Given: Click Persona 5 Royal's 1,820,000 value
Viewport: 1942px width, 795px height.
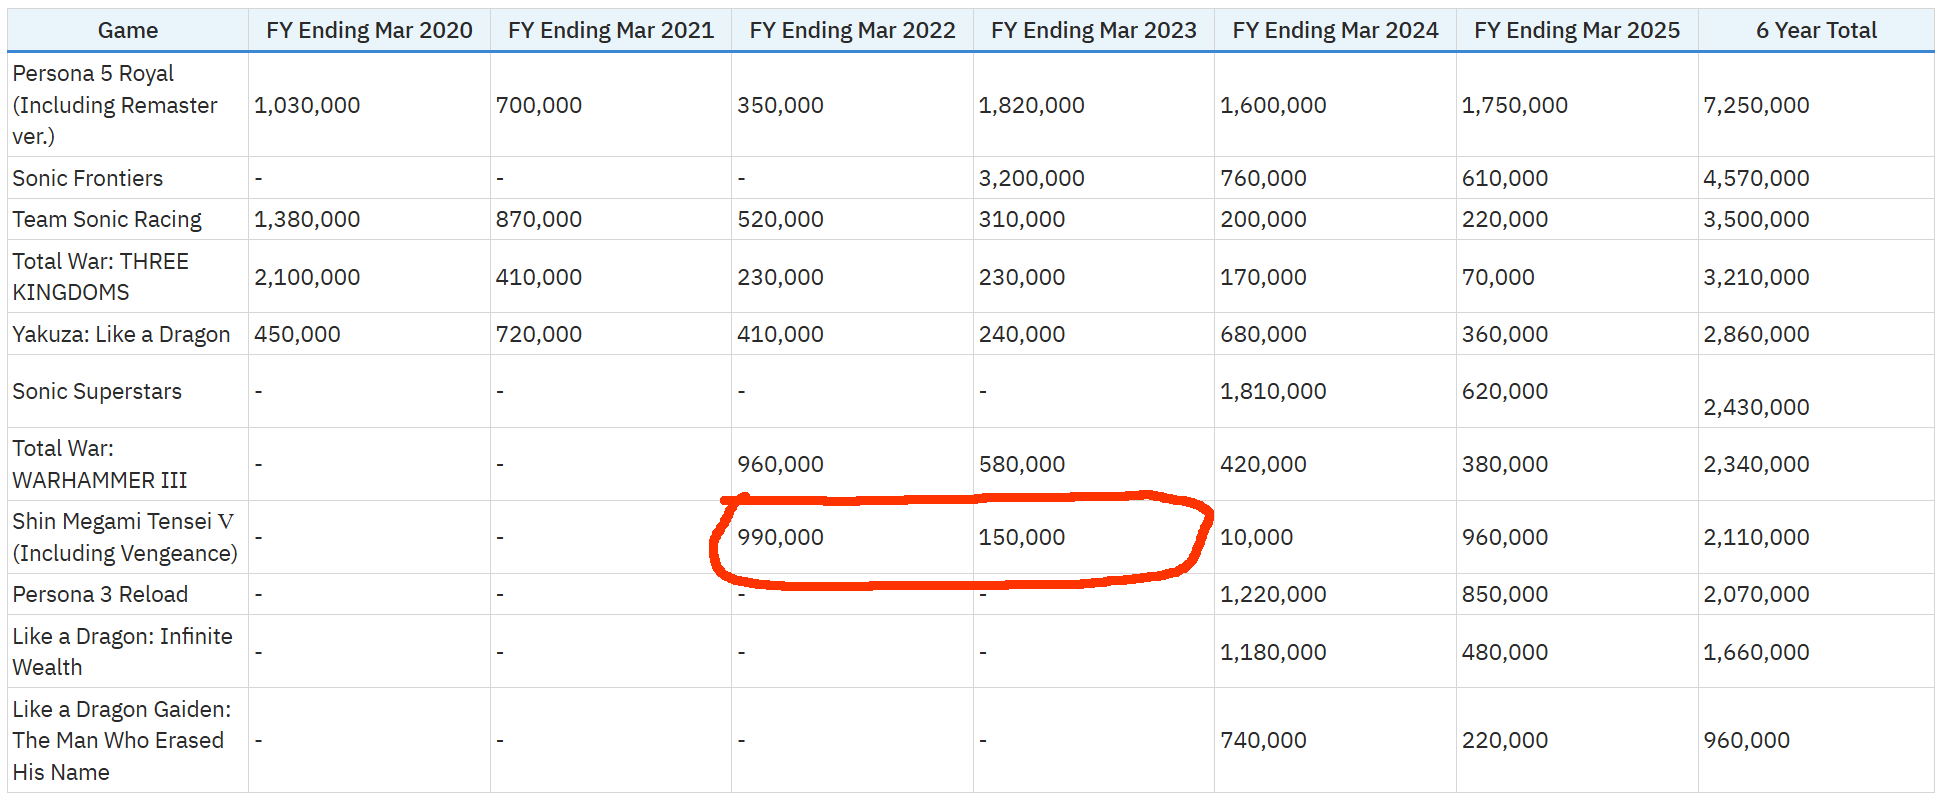Looking at the screenshot, I should [x=1031, y=105].
